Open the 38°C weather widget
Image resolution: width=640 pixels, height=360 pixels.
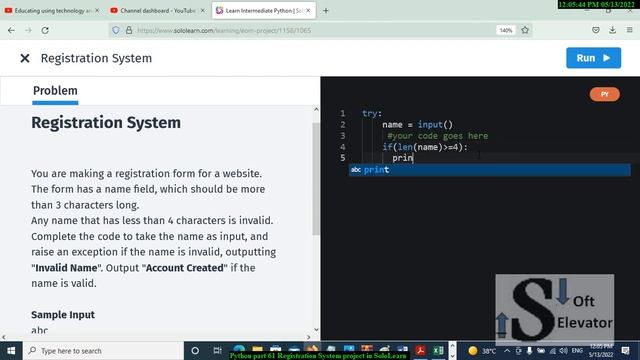[x=482, y=351]
